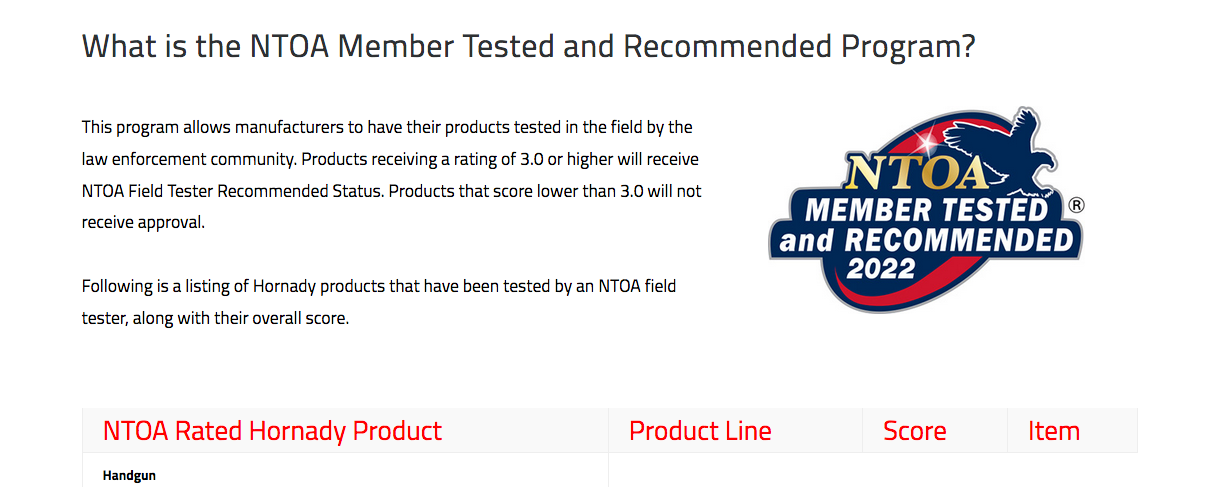Viewport: 1207px width, 487px height.
Task: Click the empty Product Line cell beside Handgun
Action: click(735, 472)
